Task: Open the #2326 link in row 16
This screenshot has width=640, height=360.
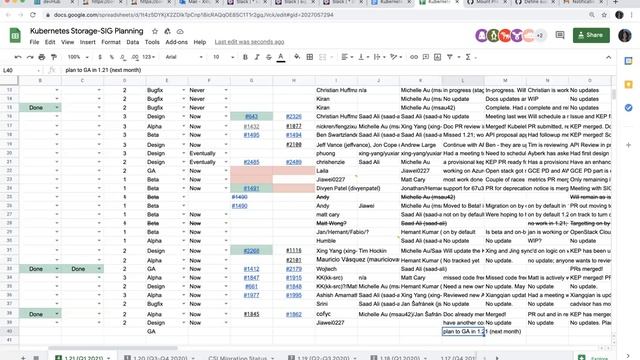Action: 293,117
